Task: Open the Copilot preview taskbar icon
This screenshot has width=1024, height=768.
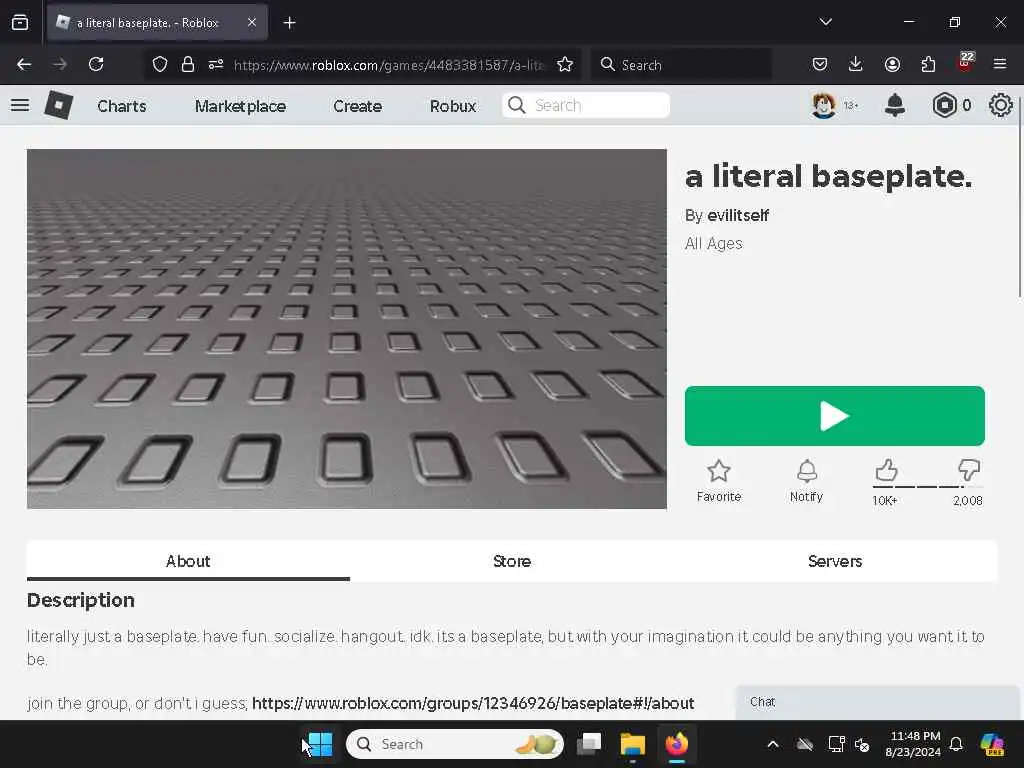Action: coord(992,744)
